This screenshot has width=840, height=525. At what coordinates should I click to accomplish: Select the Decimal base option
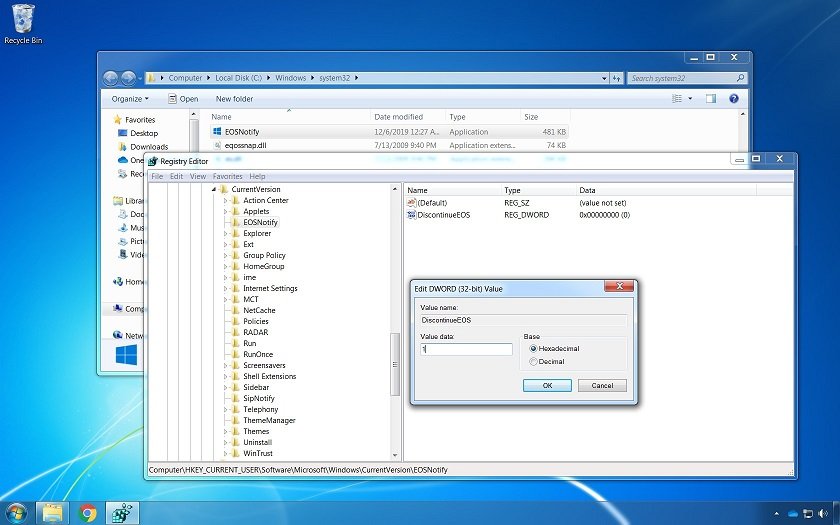[534, 361]
